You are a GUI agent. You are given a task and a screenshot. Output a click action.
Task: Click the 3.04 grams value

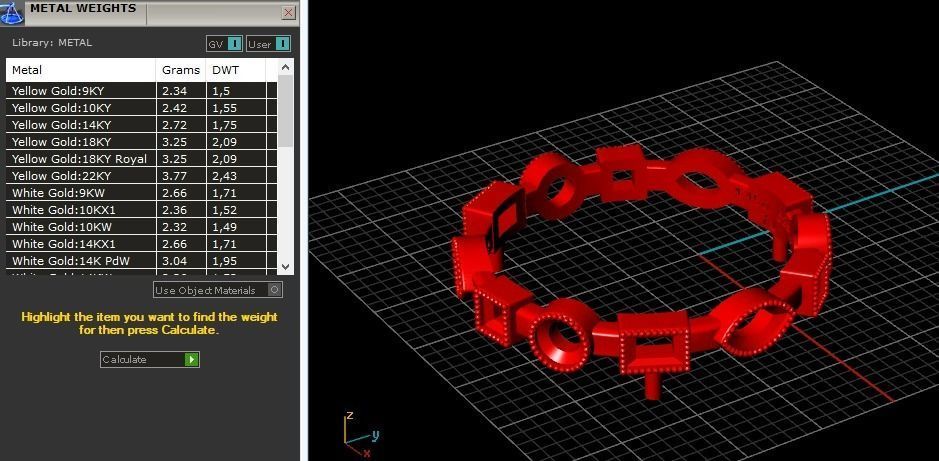click(x=174, y=261)
